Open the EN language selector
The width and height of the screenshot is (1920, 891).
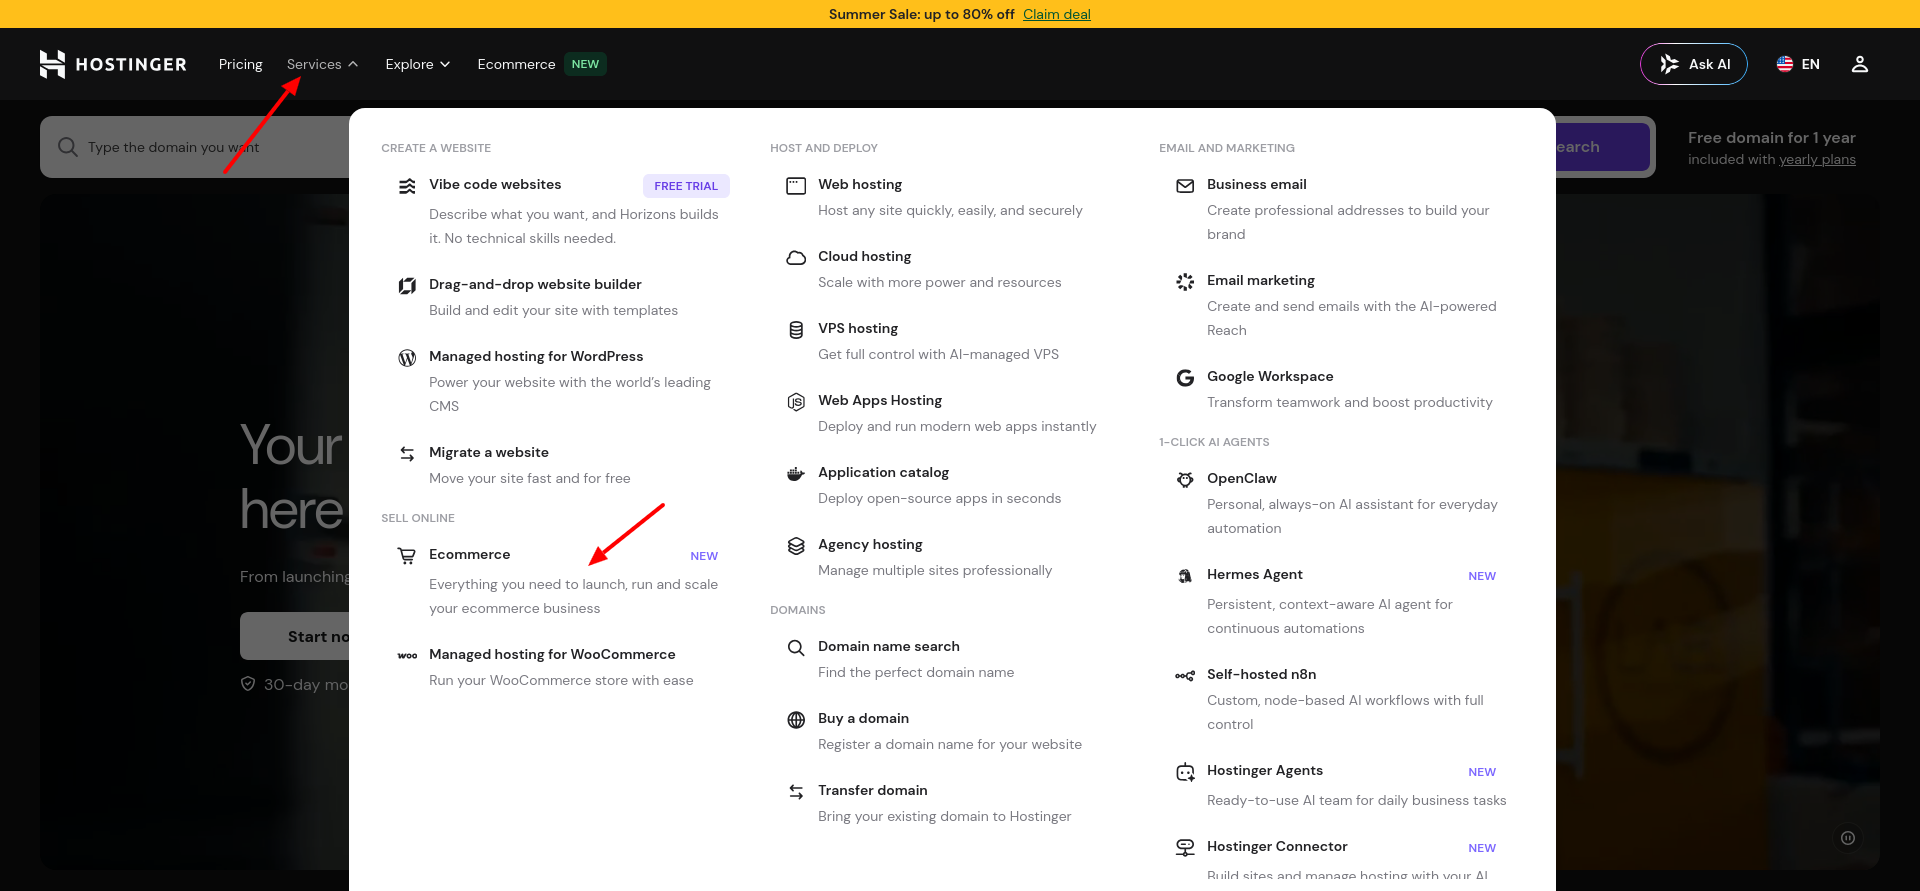pyautogui.click(x=1798, y=64)
